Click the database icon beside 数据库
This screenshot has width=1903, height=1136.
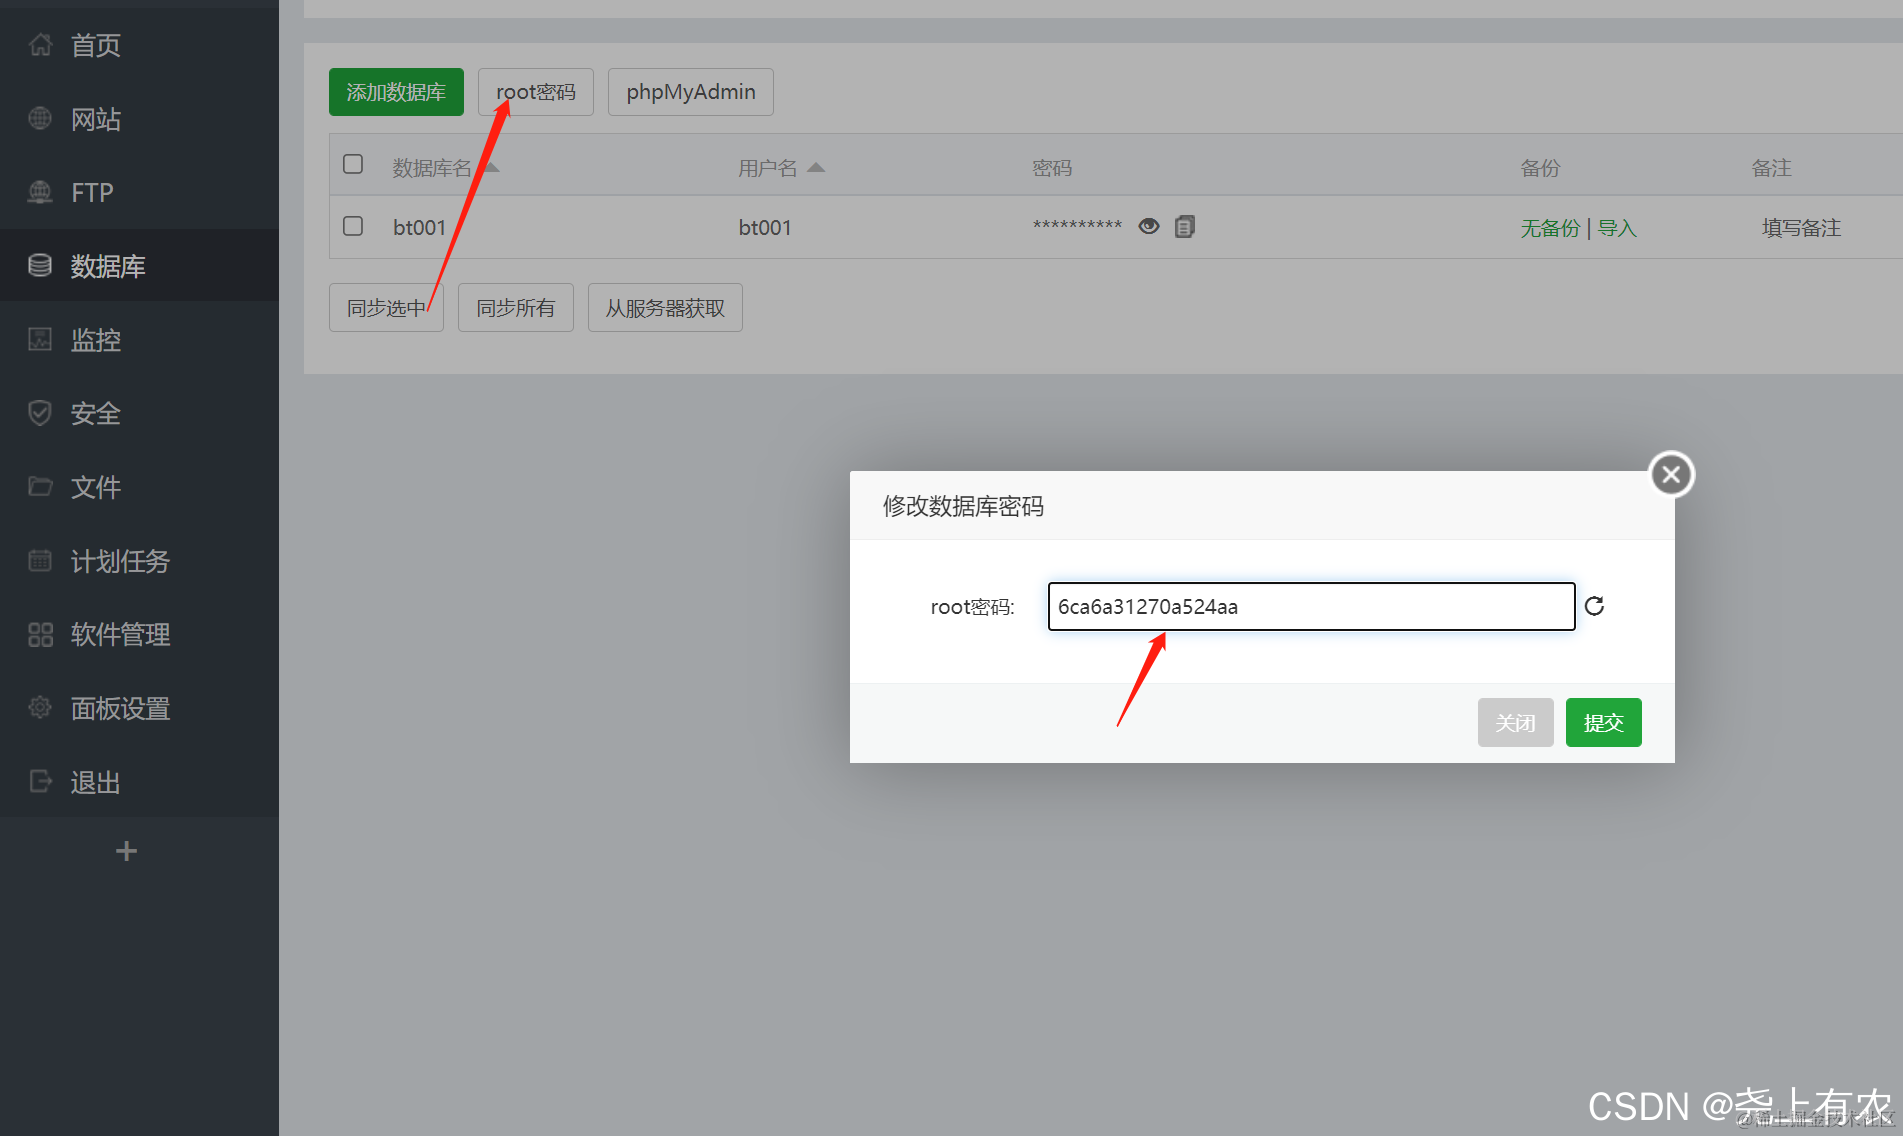click(40, 265)
